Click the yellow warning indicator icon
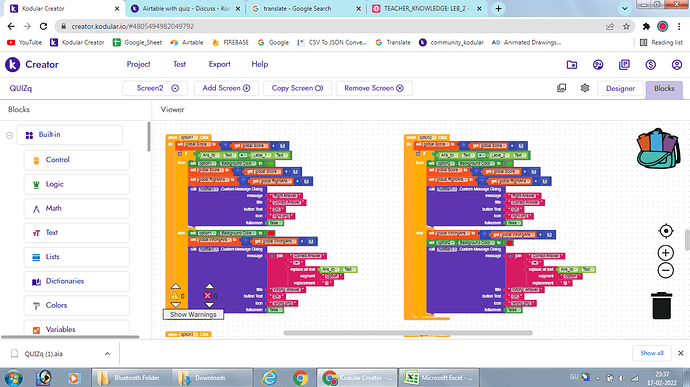690x387 pixels. point(175,296)
